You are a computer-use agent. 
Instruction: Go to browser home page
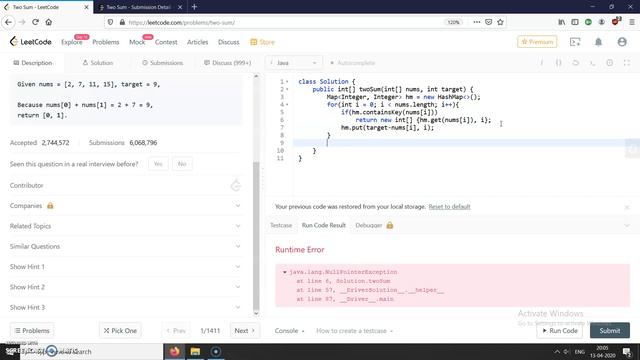point(49,22)
